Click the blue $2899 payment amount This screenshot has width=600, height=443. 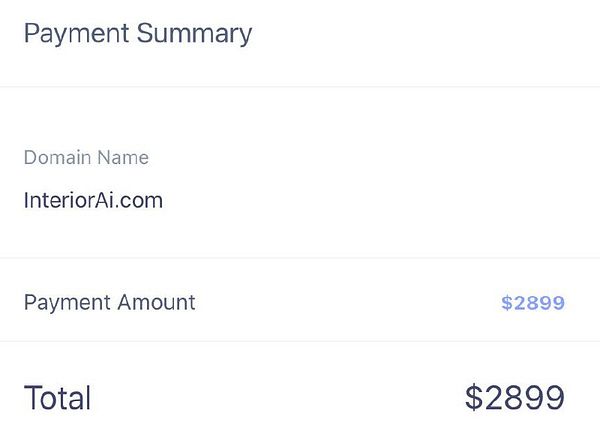pos(533,303)
